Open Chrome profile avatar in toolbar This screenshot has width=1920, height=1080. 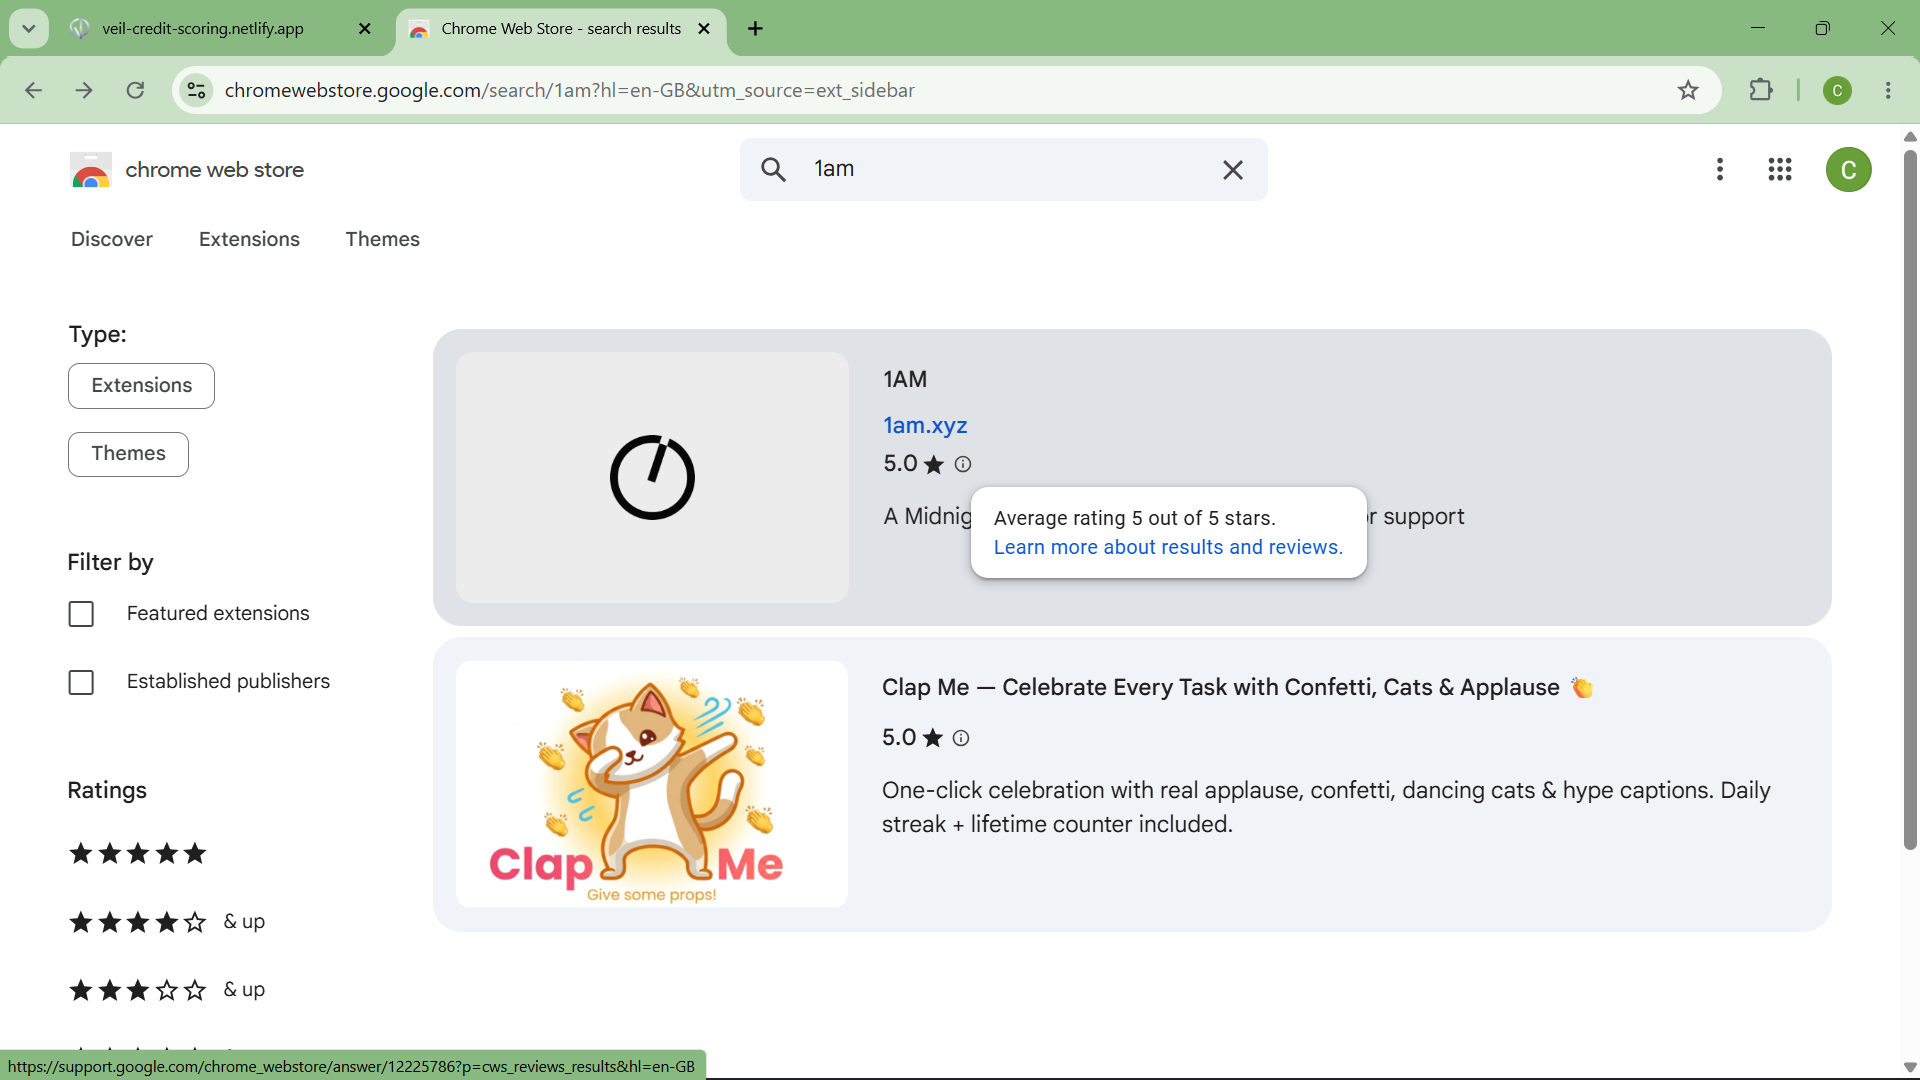tap(1838, 91)
